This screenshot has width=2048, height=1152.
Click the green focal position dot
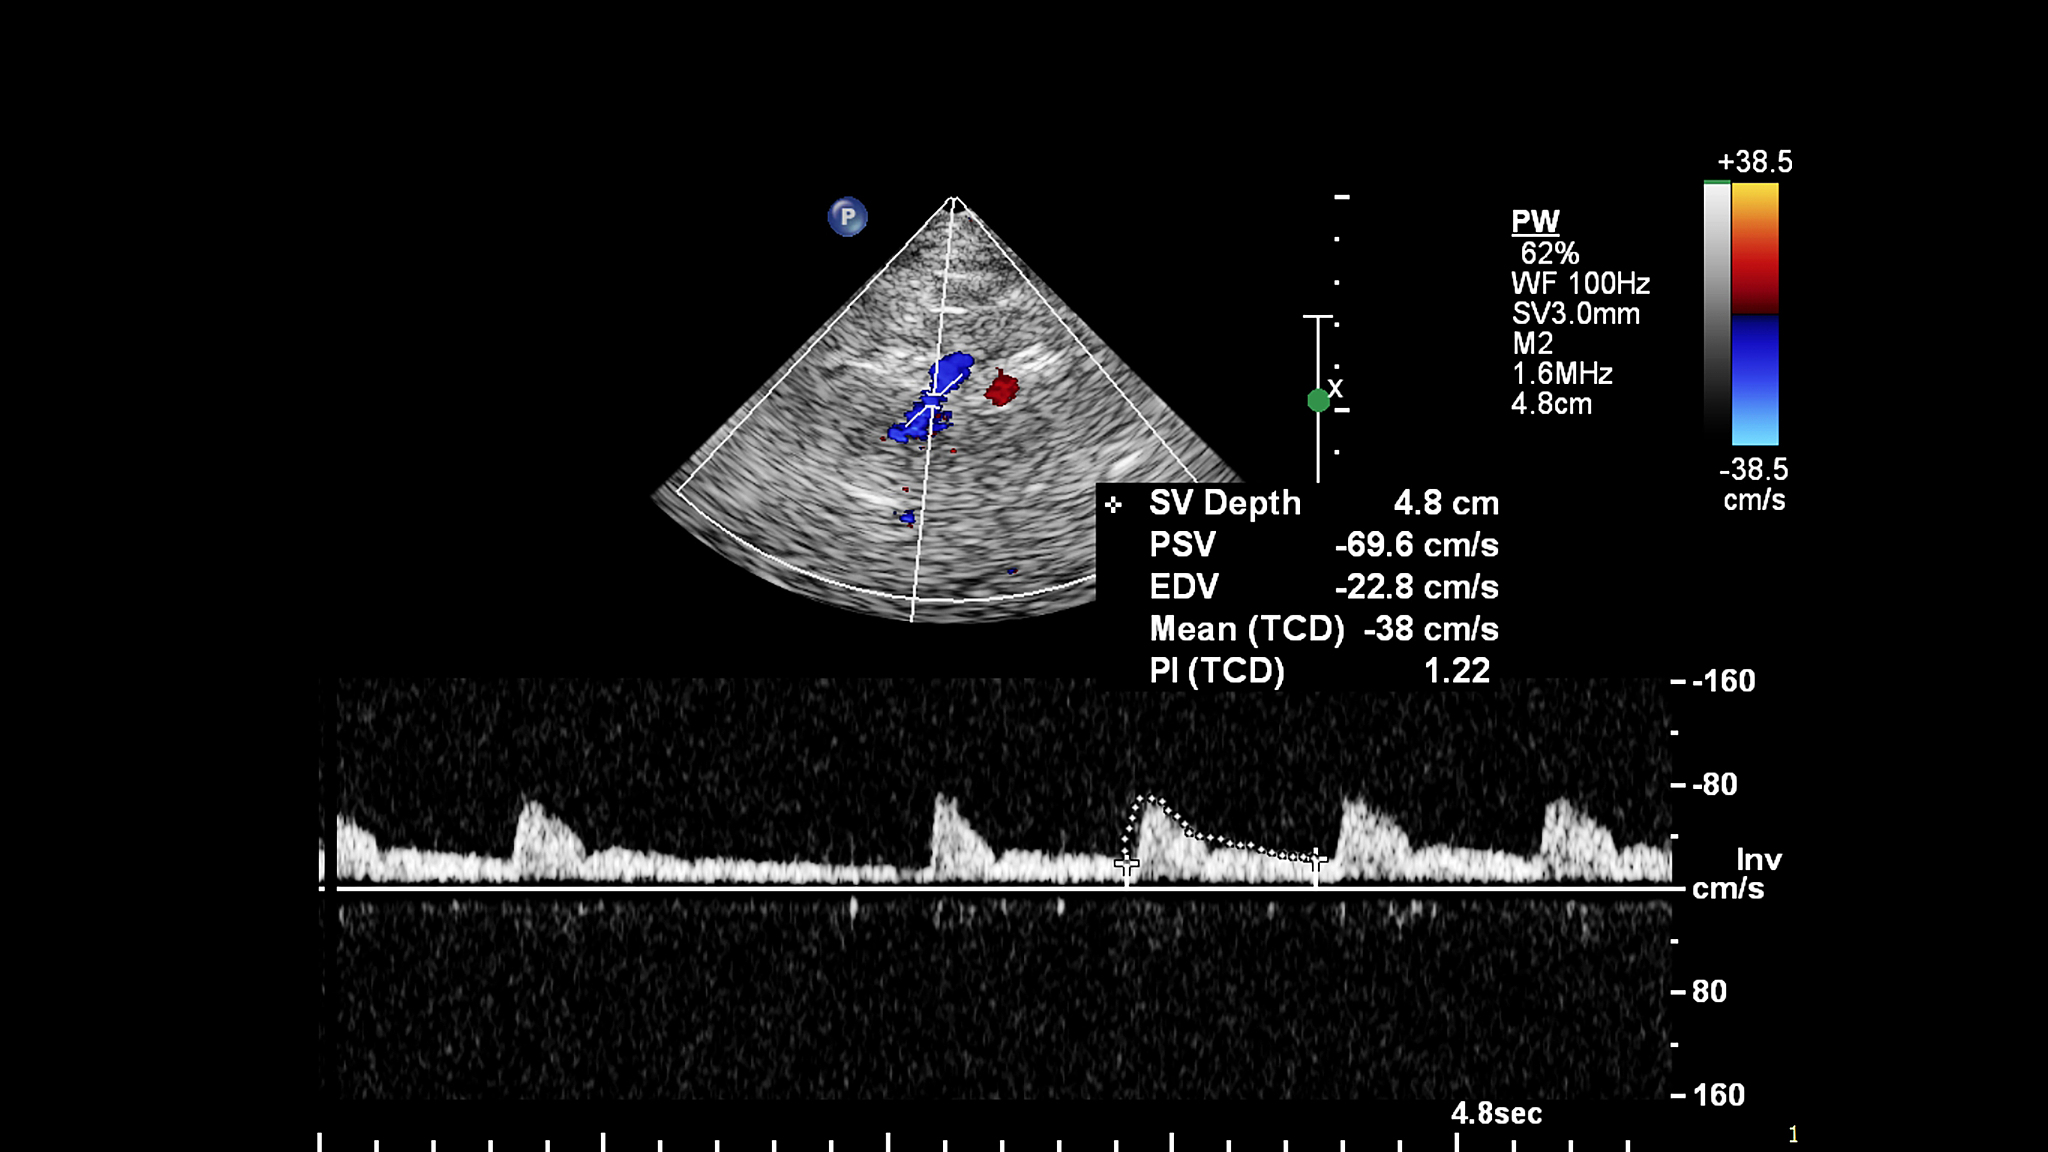(x=1318, y=401)
